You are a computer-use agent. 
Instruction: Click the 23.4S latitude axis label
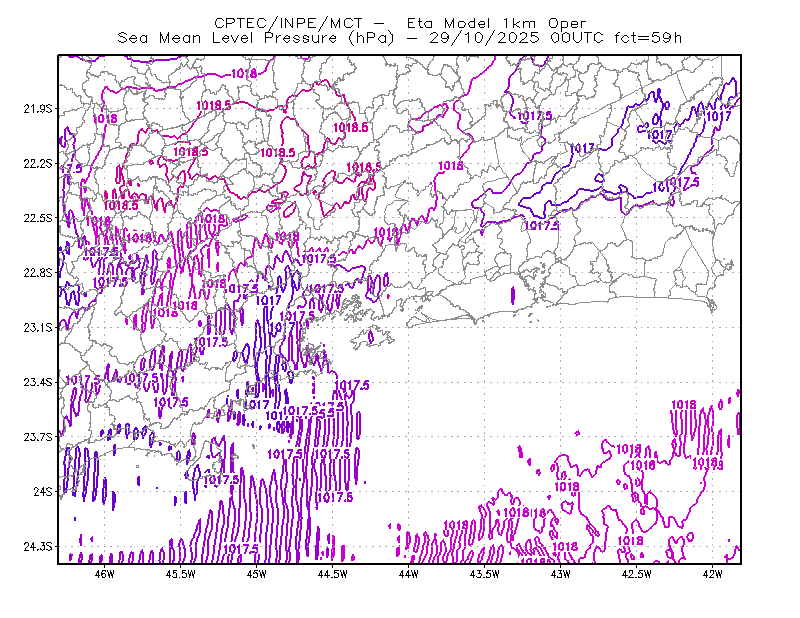point(38,382)
